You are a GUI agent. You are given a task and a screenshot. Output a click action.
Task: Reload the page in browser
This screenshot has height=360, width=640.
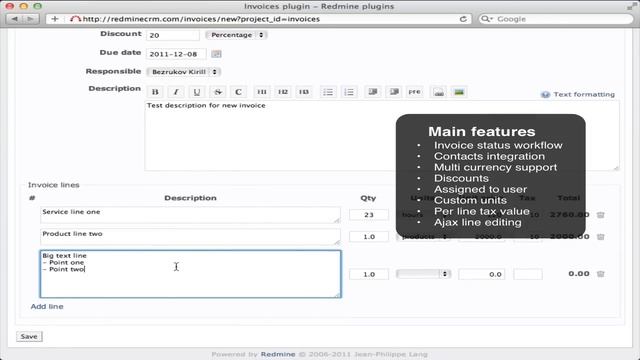point(463,19)
